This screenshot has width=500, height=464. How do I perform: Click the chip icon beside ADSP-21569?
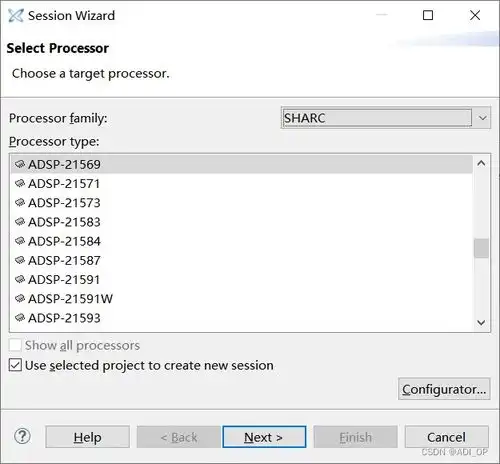pos(20,164)
